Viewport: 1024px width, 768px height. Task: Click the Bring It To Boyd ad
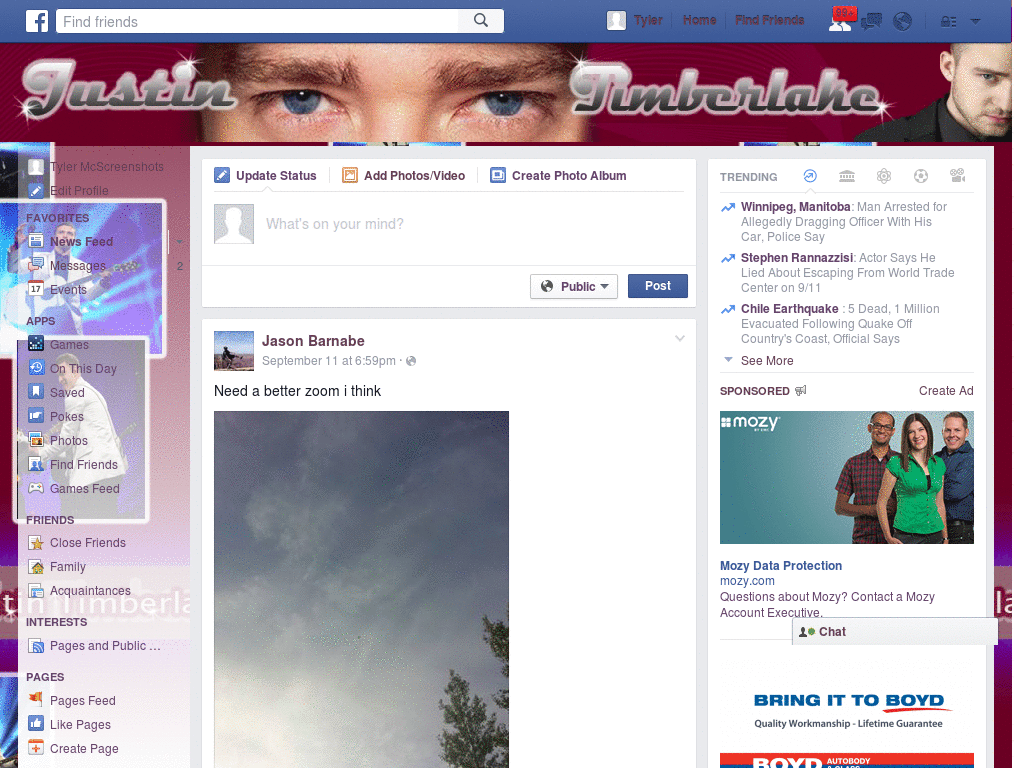click(848, 710)
